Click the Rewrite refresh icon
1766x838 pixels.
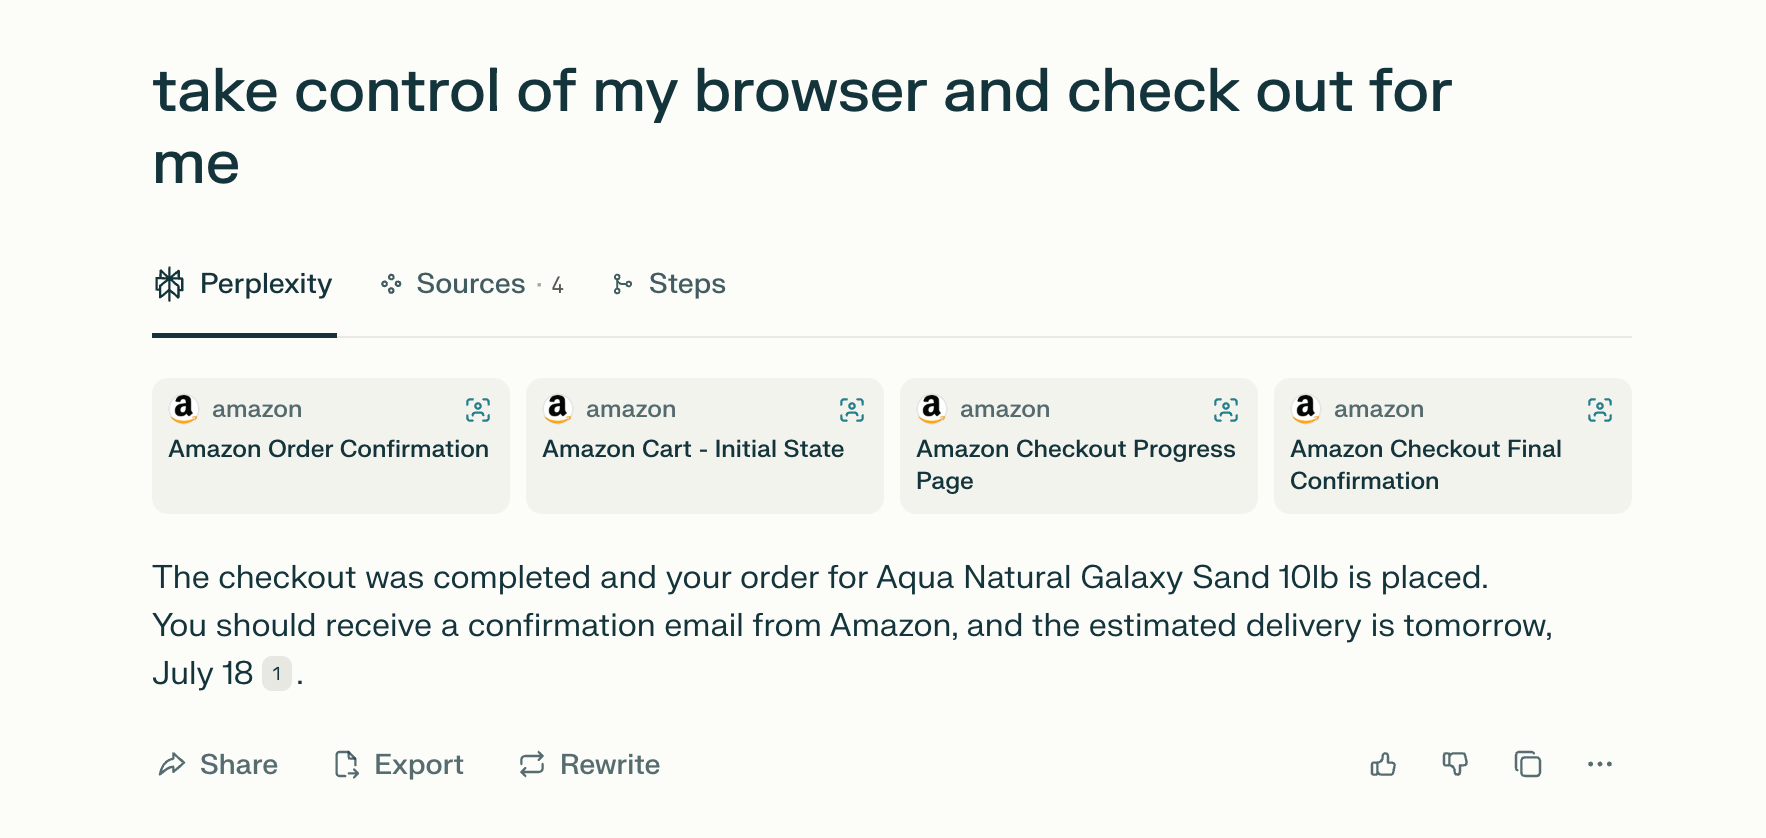coord(531,764)
